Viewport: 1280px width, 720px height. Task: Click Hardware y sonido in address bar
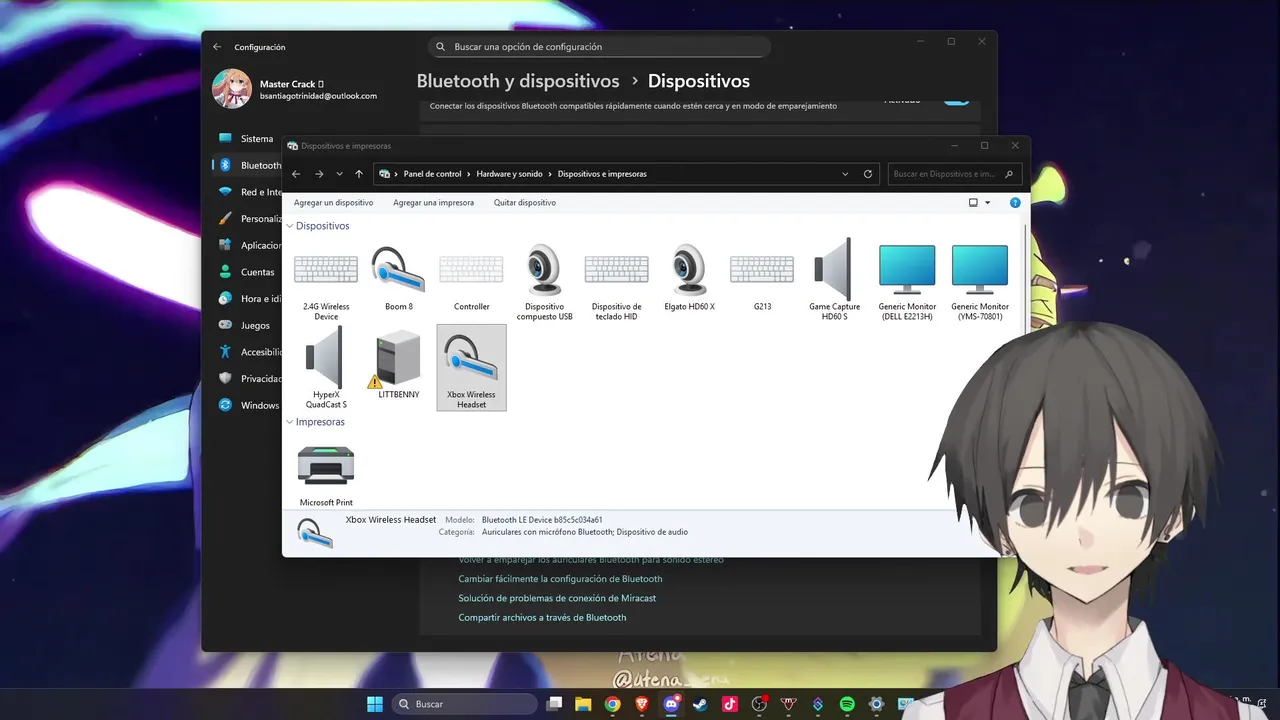(509, 174)
